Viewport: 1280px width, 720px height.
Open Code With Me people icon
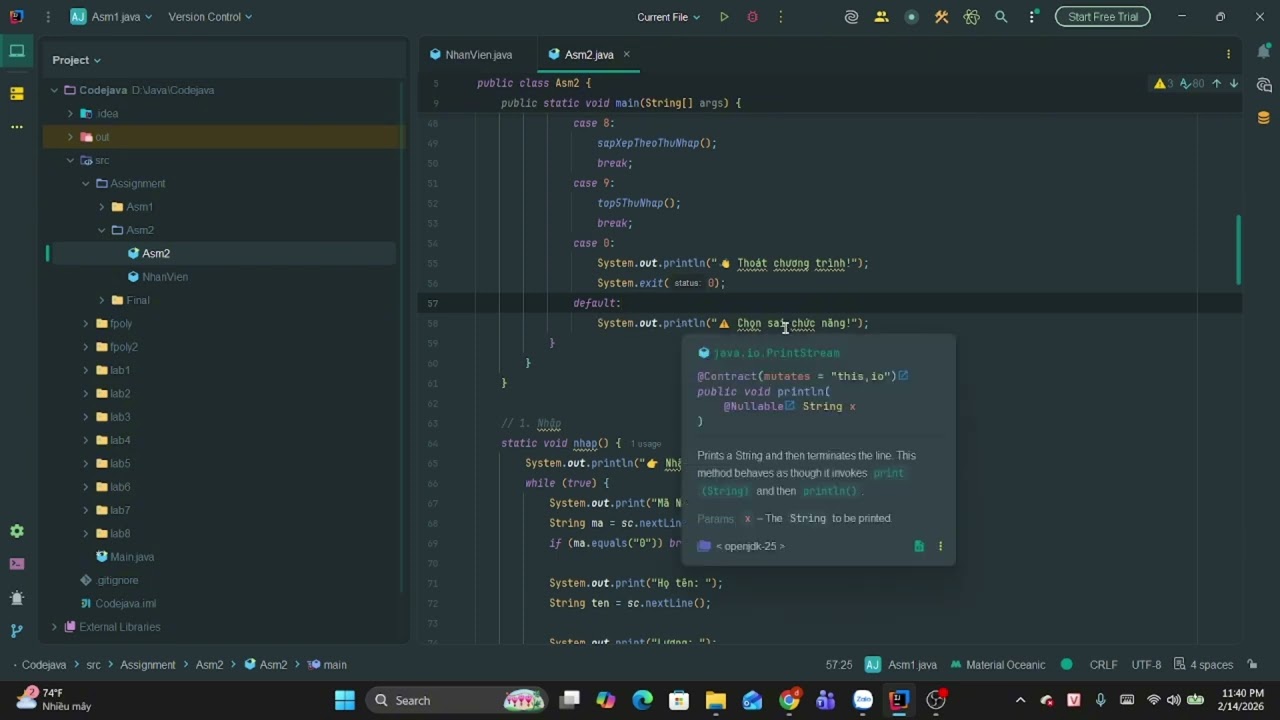881,17
